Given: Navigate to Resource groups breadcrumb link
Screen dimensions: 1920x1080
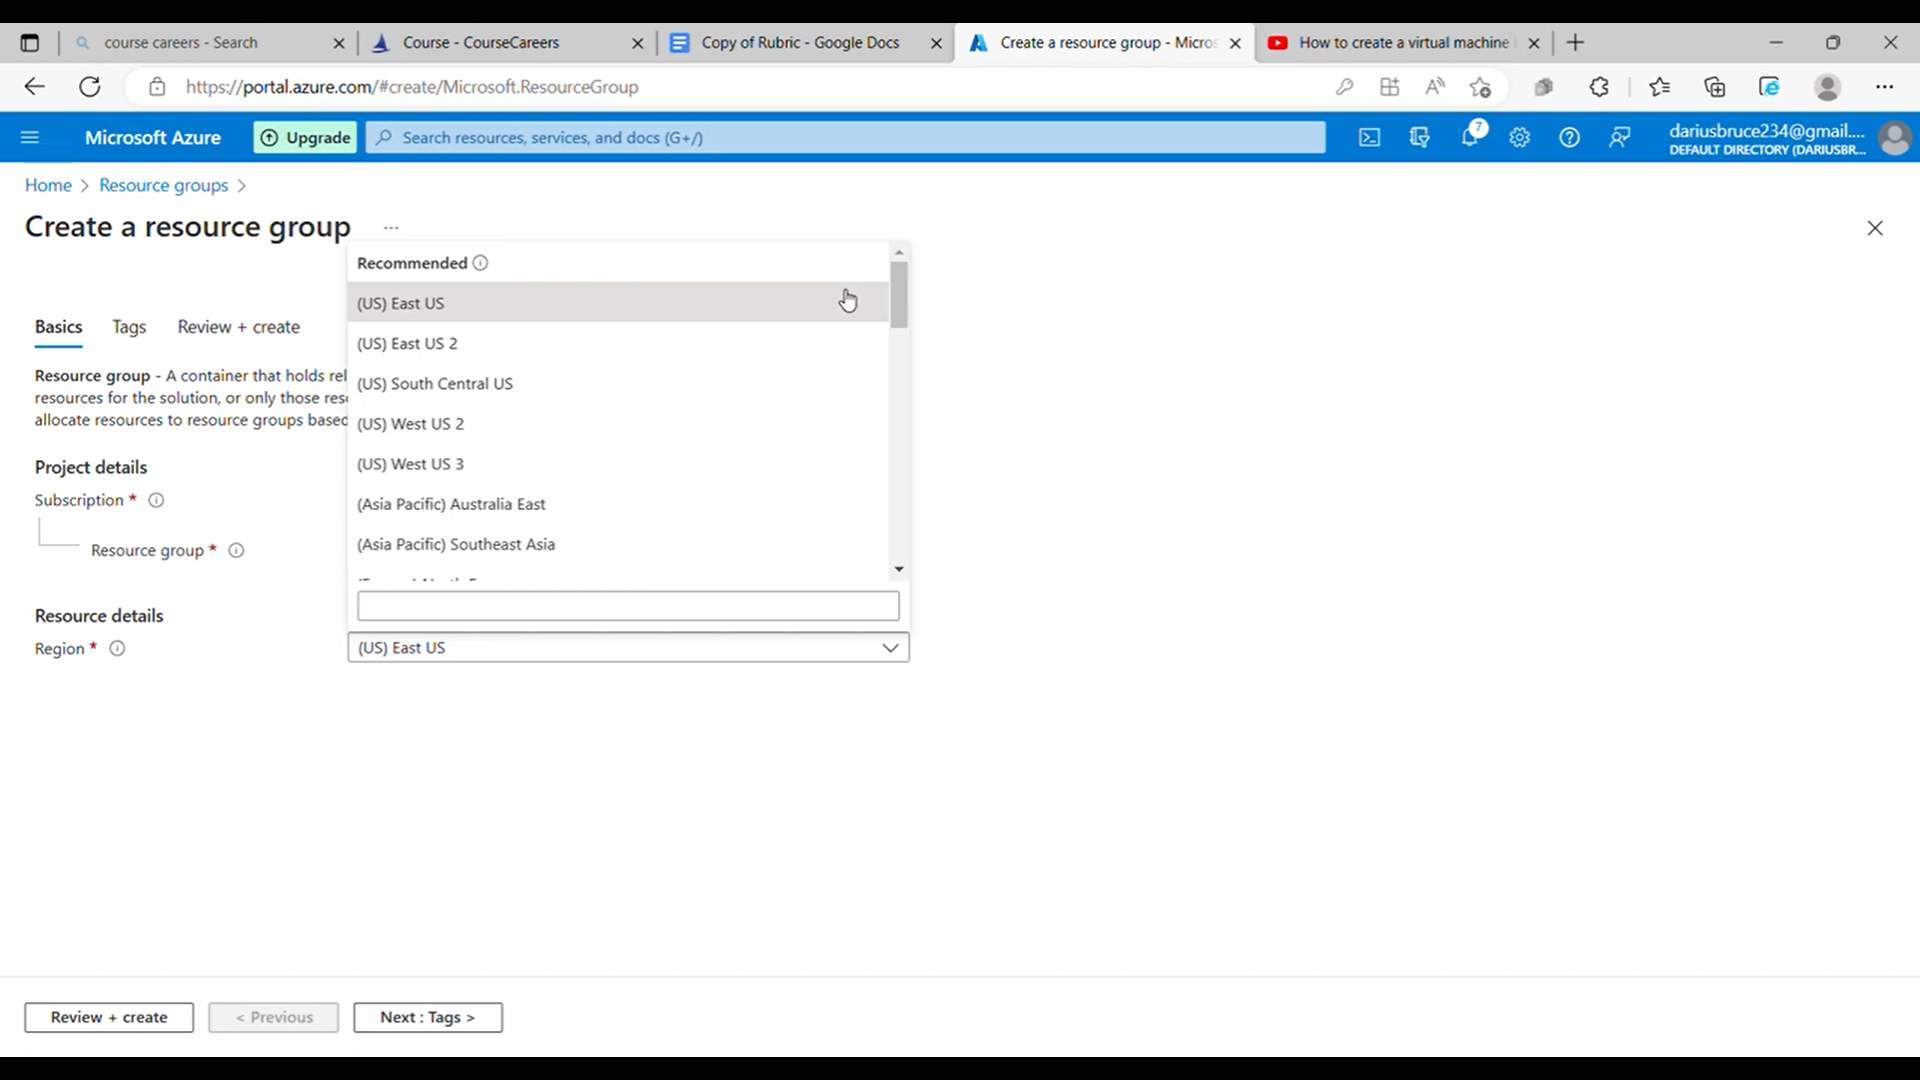Looking at the screenshot, I should click(163, 185).
